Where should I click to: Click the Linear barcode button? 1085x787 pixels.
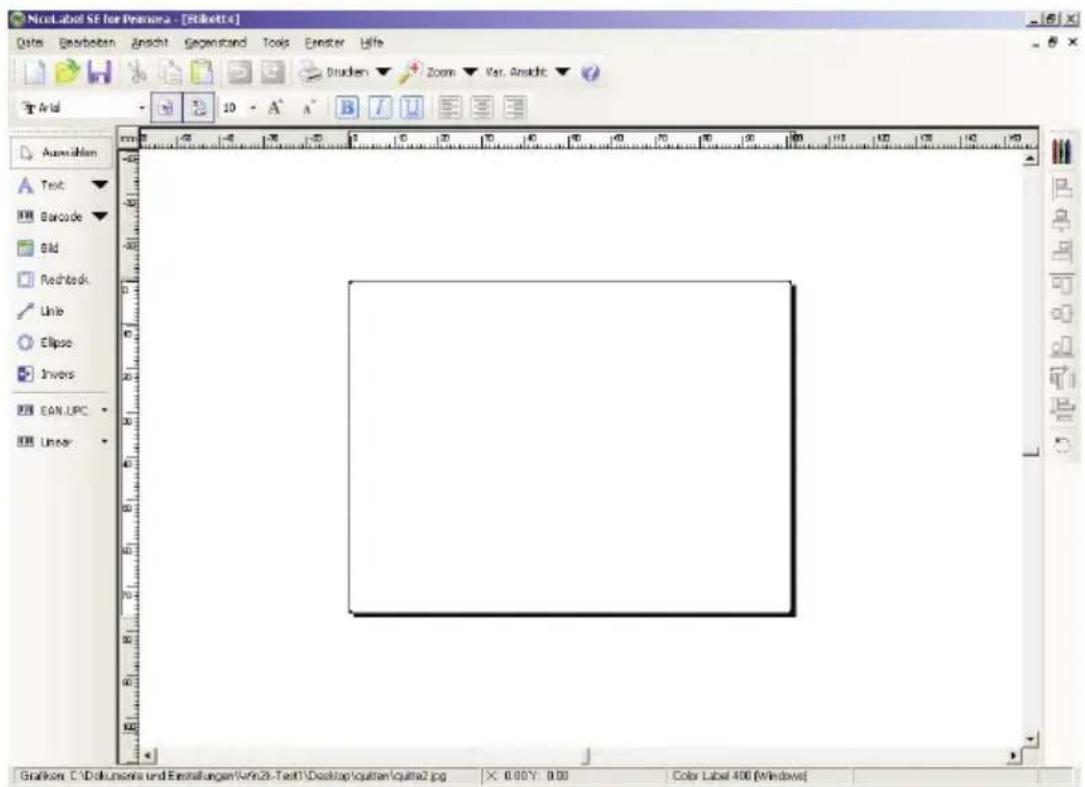tap(45, 442)
